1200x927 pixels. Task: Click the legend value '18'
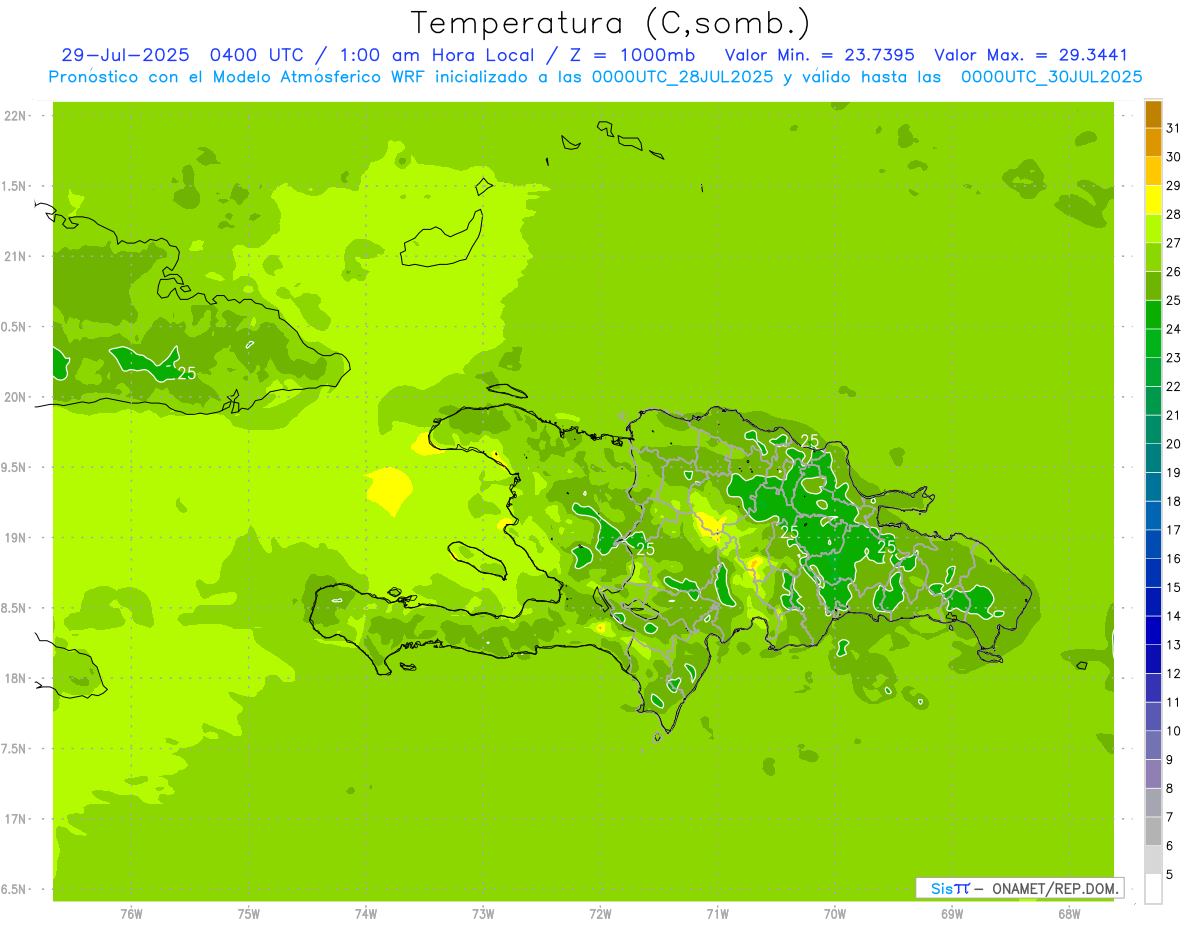(1173, 501)
